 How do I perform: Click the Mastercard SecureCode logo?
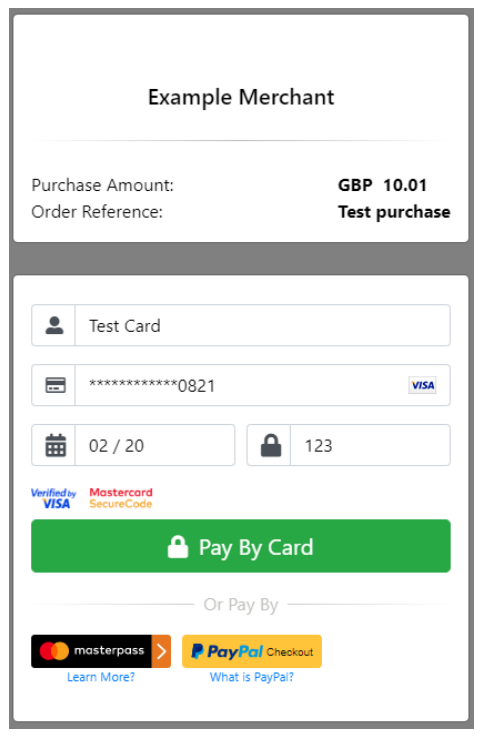point(121,498)
